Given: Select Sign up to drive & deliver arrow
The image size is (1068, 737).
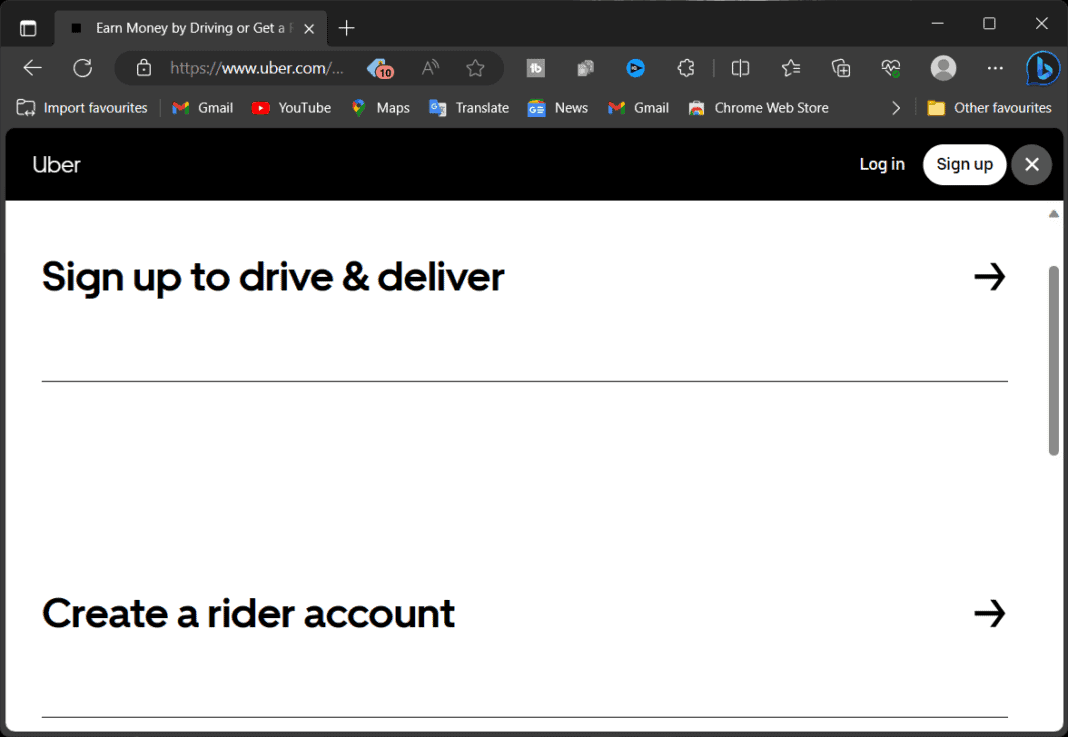Looking at the screenshot, I should [x=990, y=277].
